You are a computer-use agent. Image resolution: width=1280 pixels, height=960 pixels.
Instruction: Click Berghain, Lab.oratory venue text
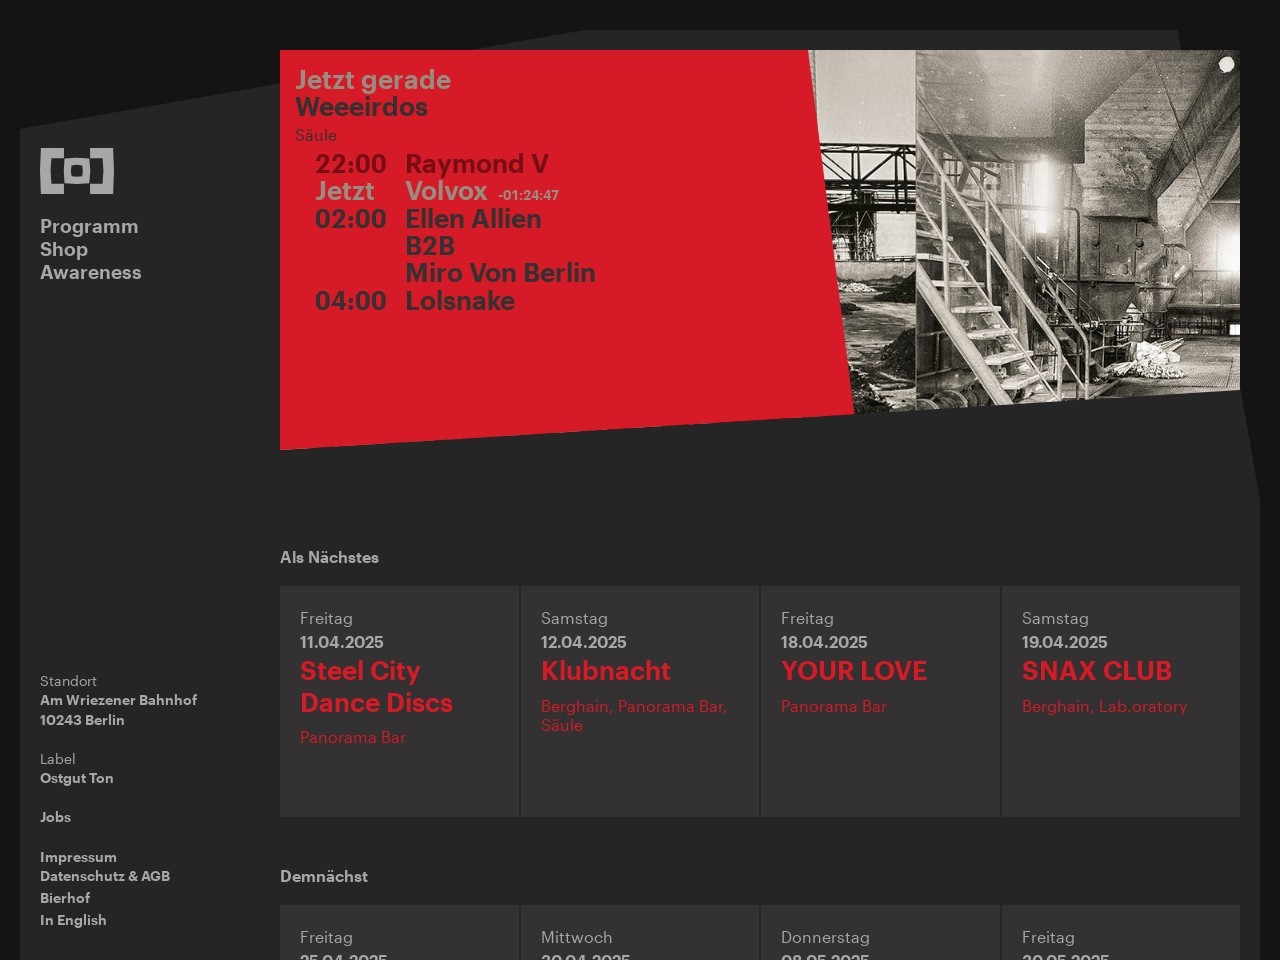tap(1105, 706)
